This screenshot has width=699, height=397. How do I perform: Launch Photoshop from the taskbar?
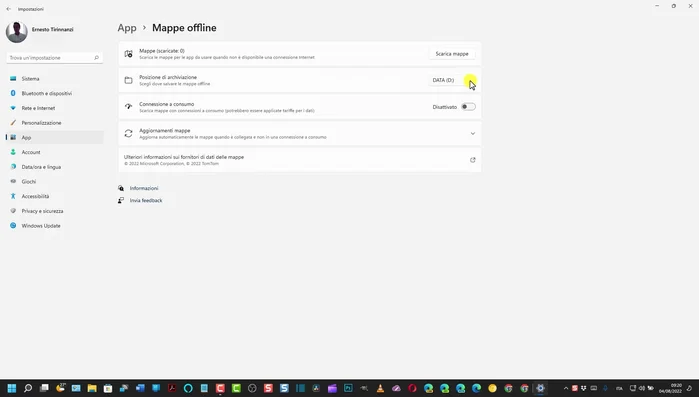pos(348,388)
